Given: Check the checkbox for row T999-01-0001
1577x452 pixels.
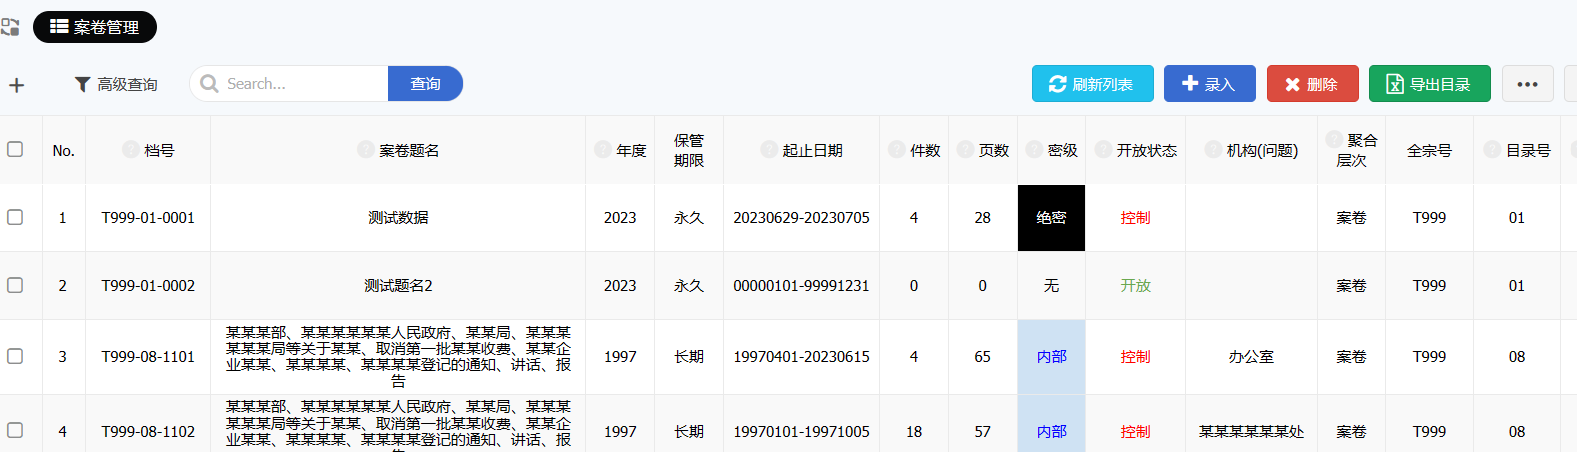Looking at the screenshot, I should [x=15, y=217].
